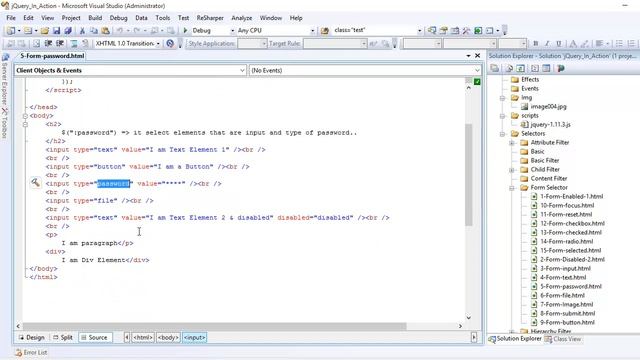The width and height of the screenshot is (640, 360).
Task: Select the 5-Form-password.html document tab
Action: [x=52, y=56]
